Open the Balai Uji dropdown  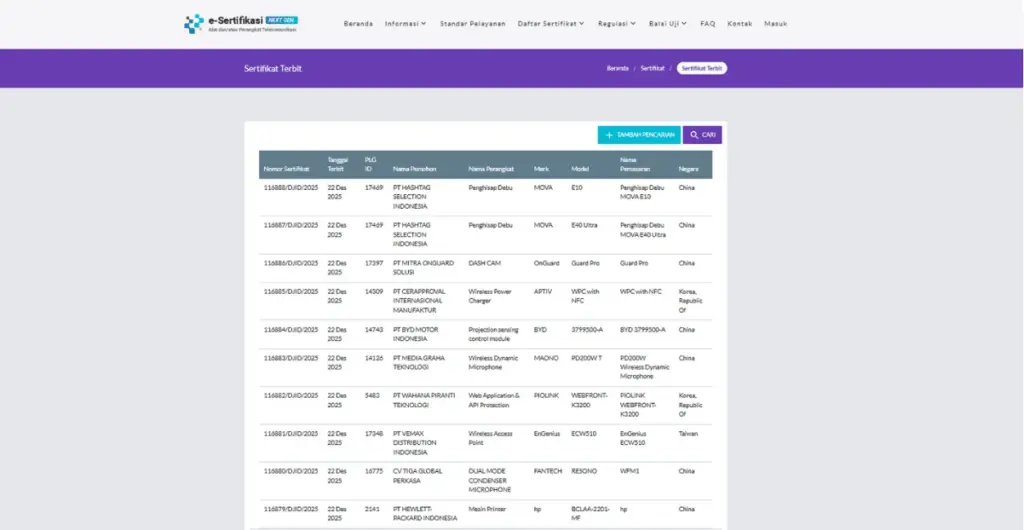667,23
